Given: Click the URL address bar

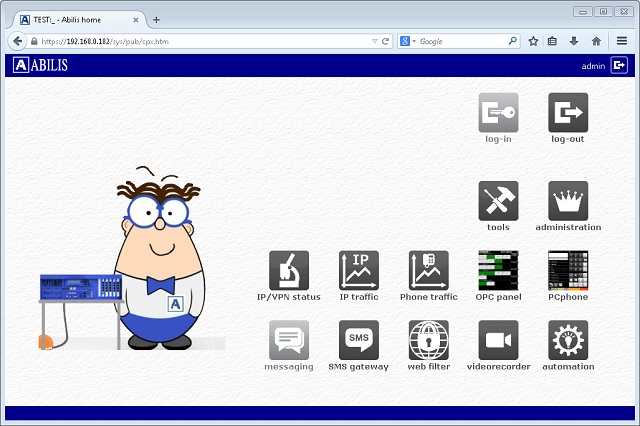Looking at the screenshot, I should [200, 41].
